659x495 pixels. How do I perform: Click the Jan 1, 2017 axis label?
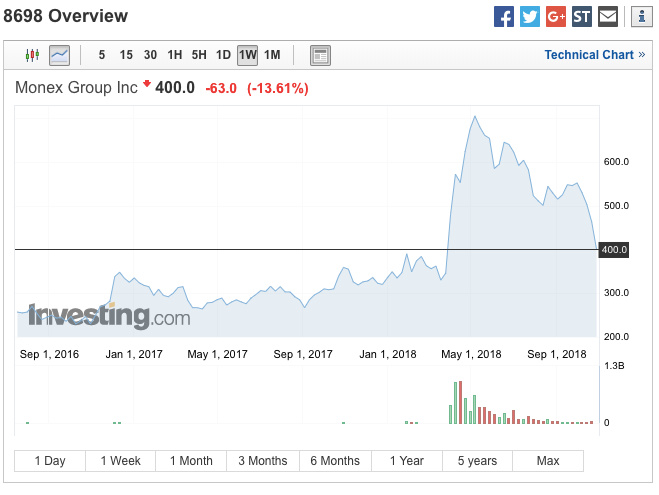pyautogui.click(x=134, y=354)
